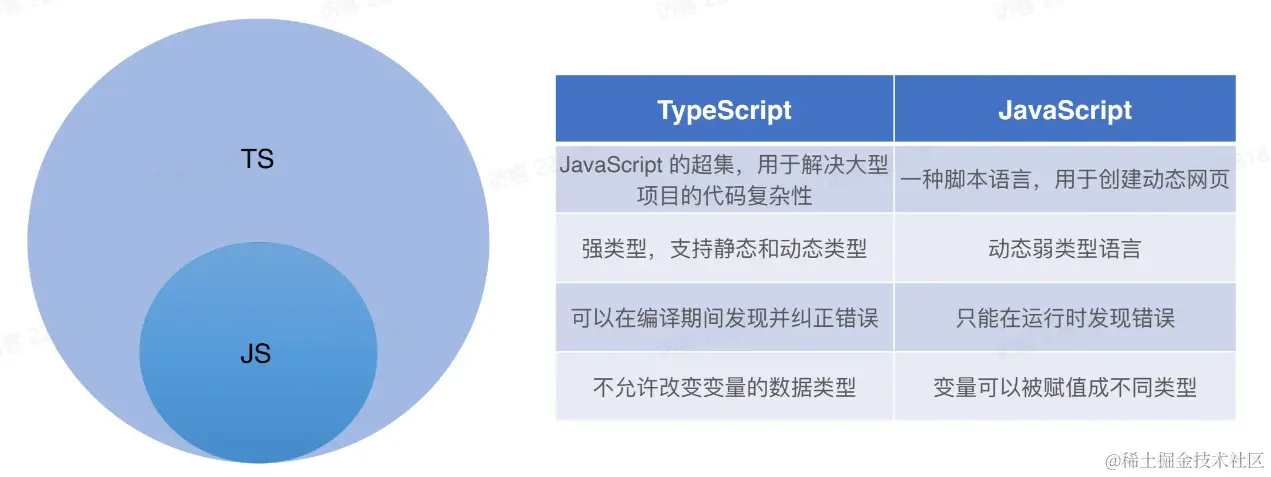Click the cell '强类型，支持静态和动态类型'
Image resolution: width=1271 pixels, height=477 pixels.
pos(724,248)
